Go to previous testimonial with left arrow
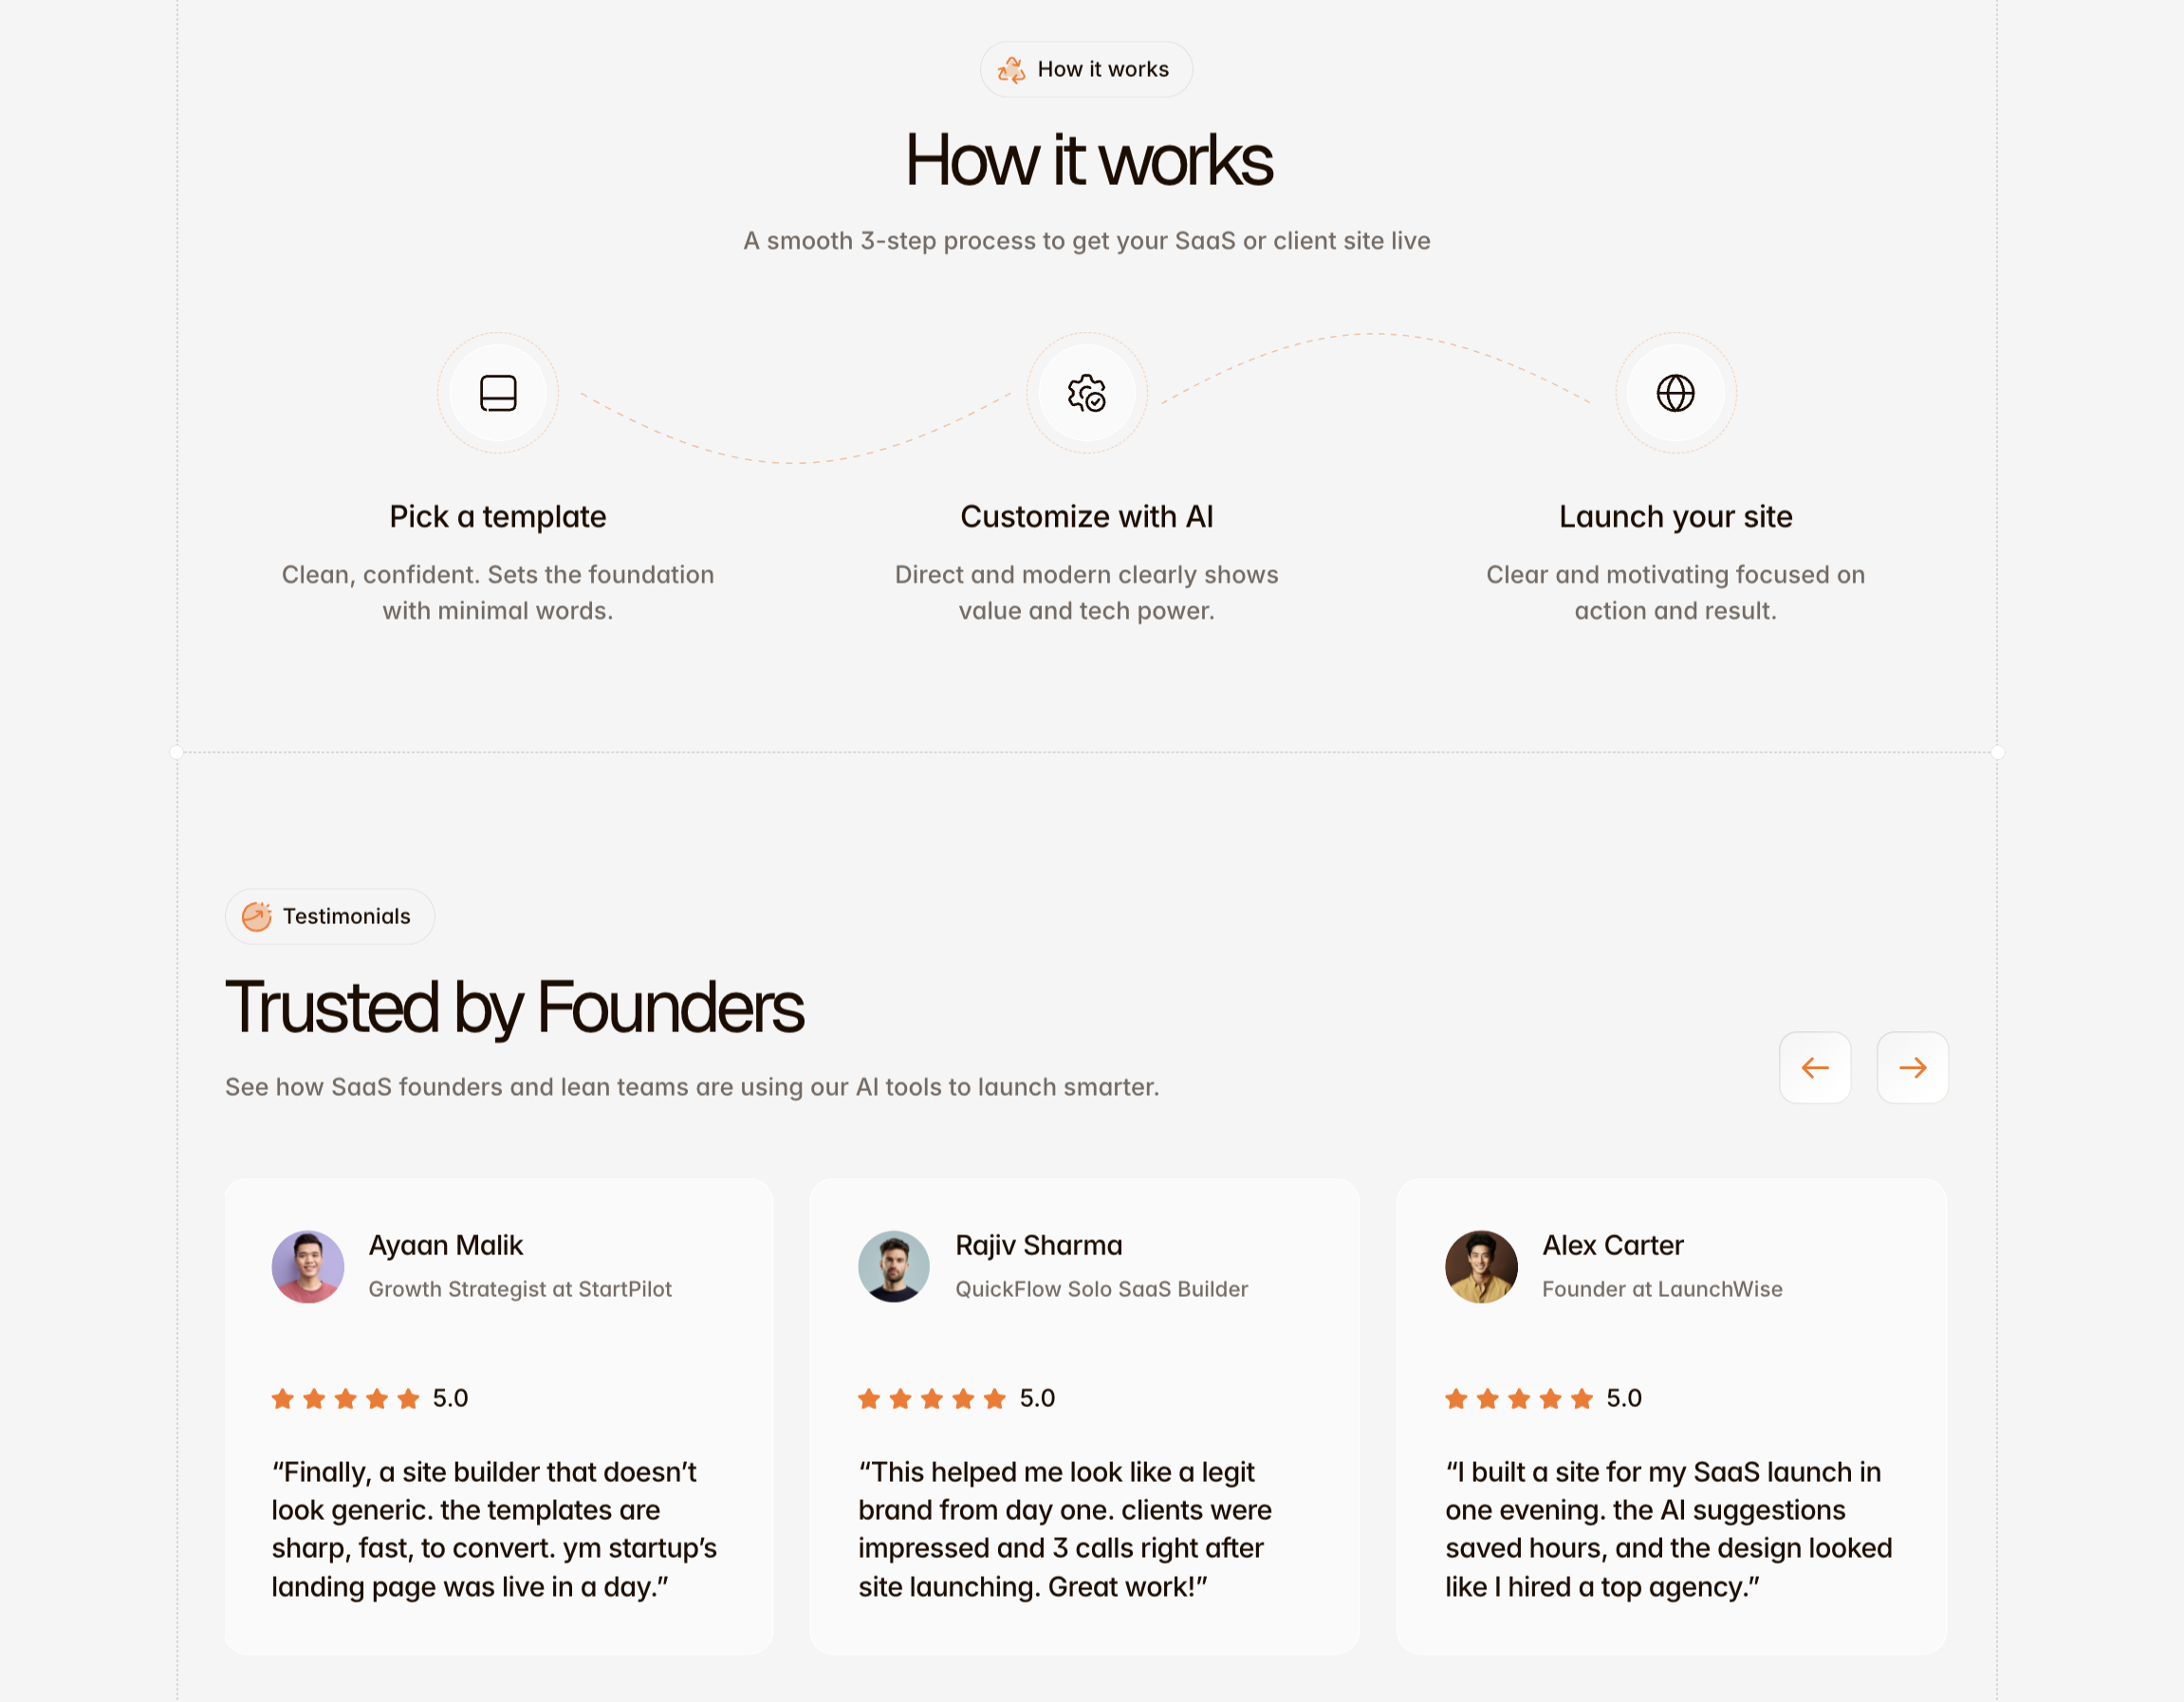The width and height of the screenshot is (2184, 1702). (1814, 1067)
